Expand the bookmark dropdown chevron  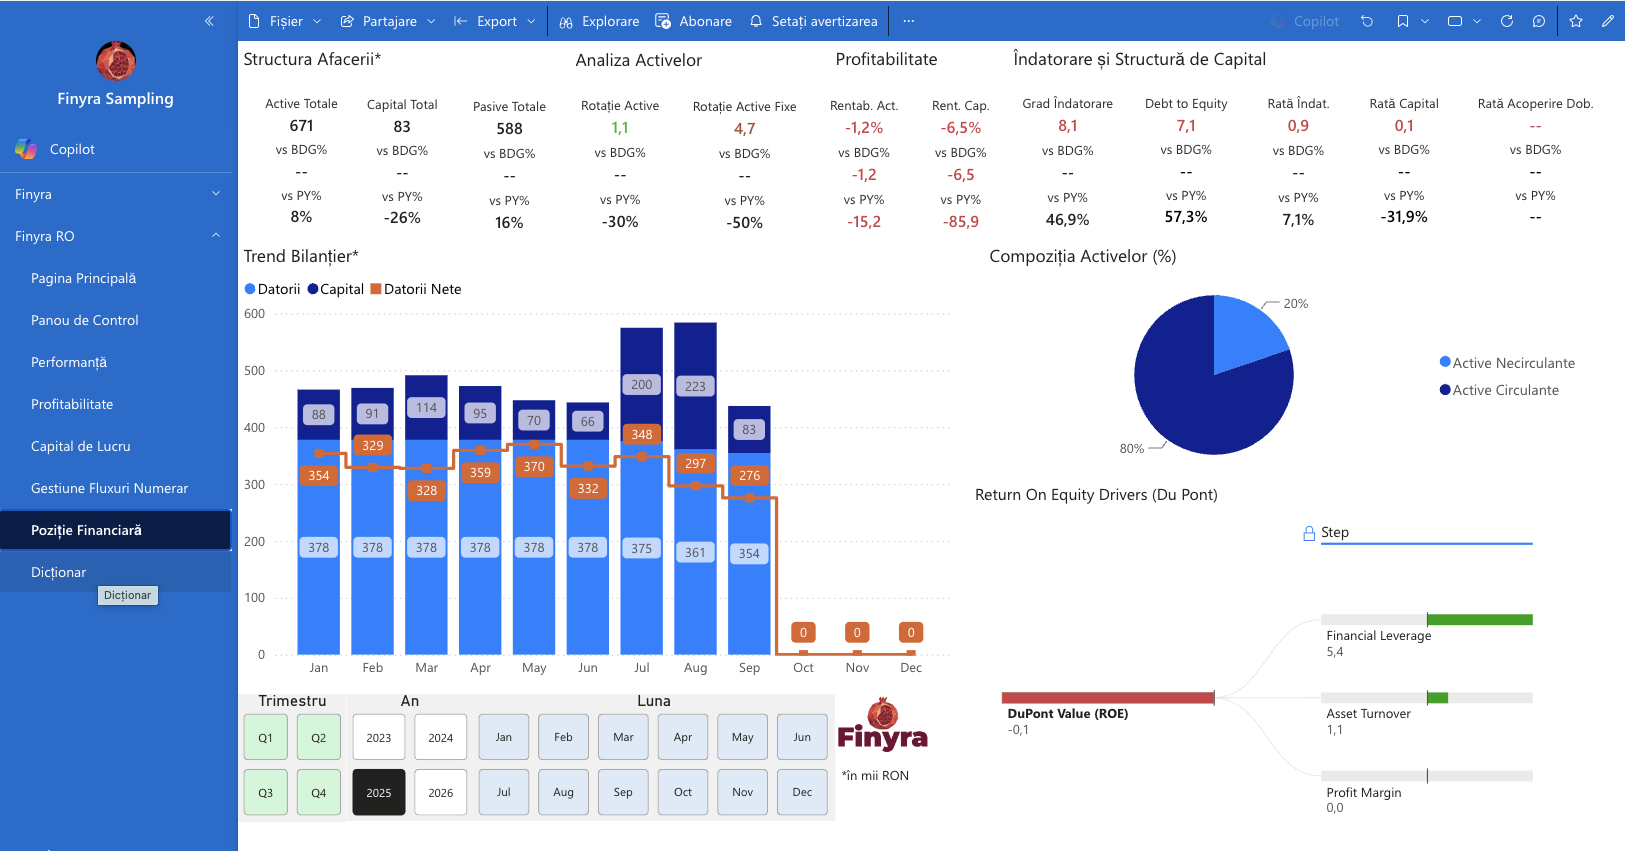(1425, 21)
